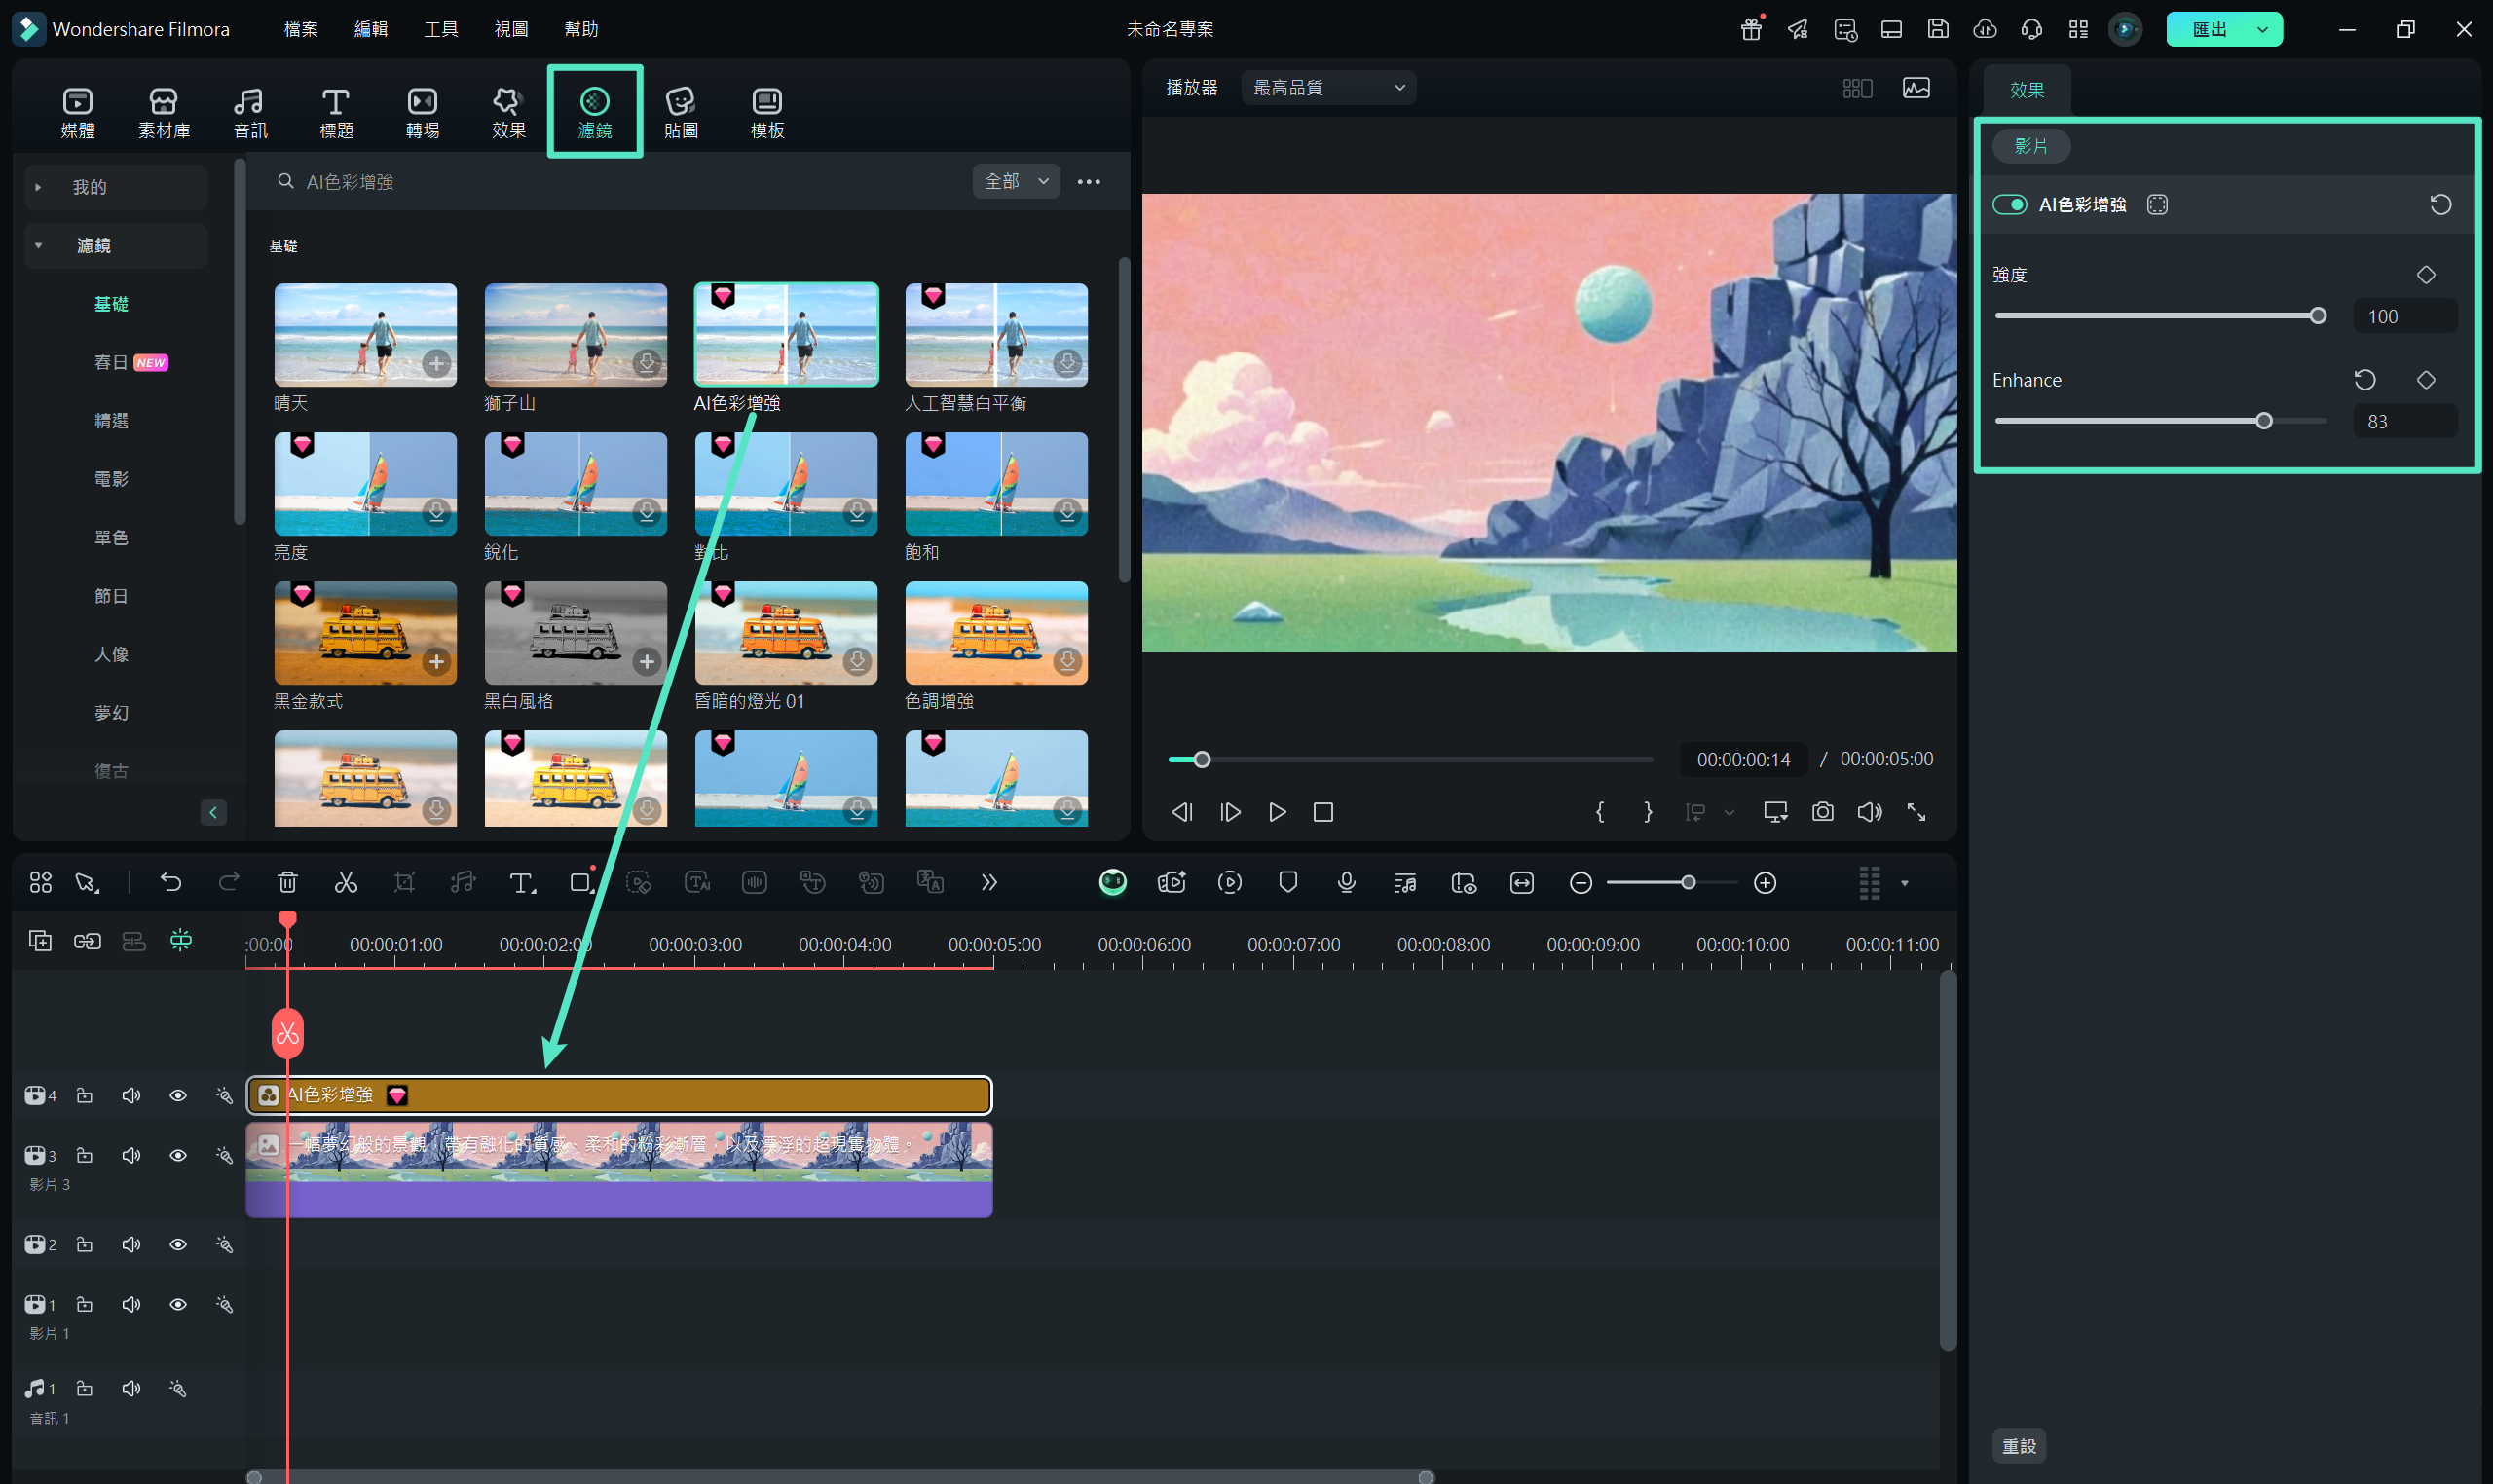Viewport: 2493px width, 1484px height.
Task: Collapse the 濾鏡 tree section
Action: [x=38, y=245]
